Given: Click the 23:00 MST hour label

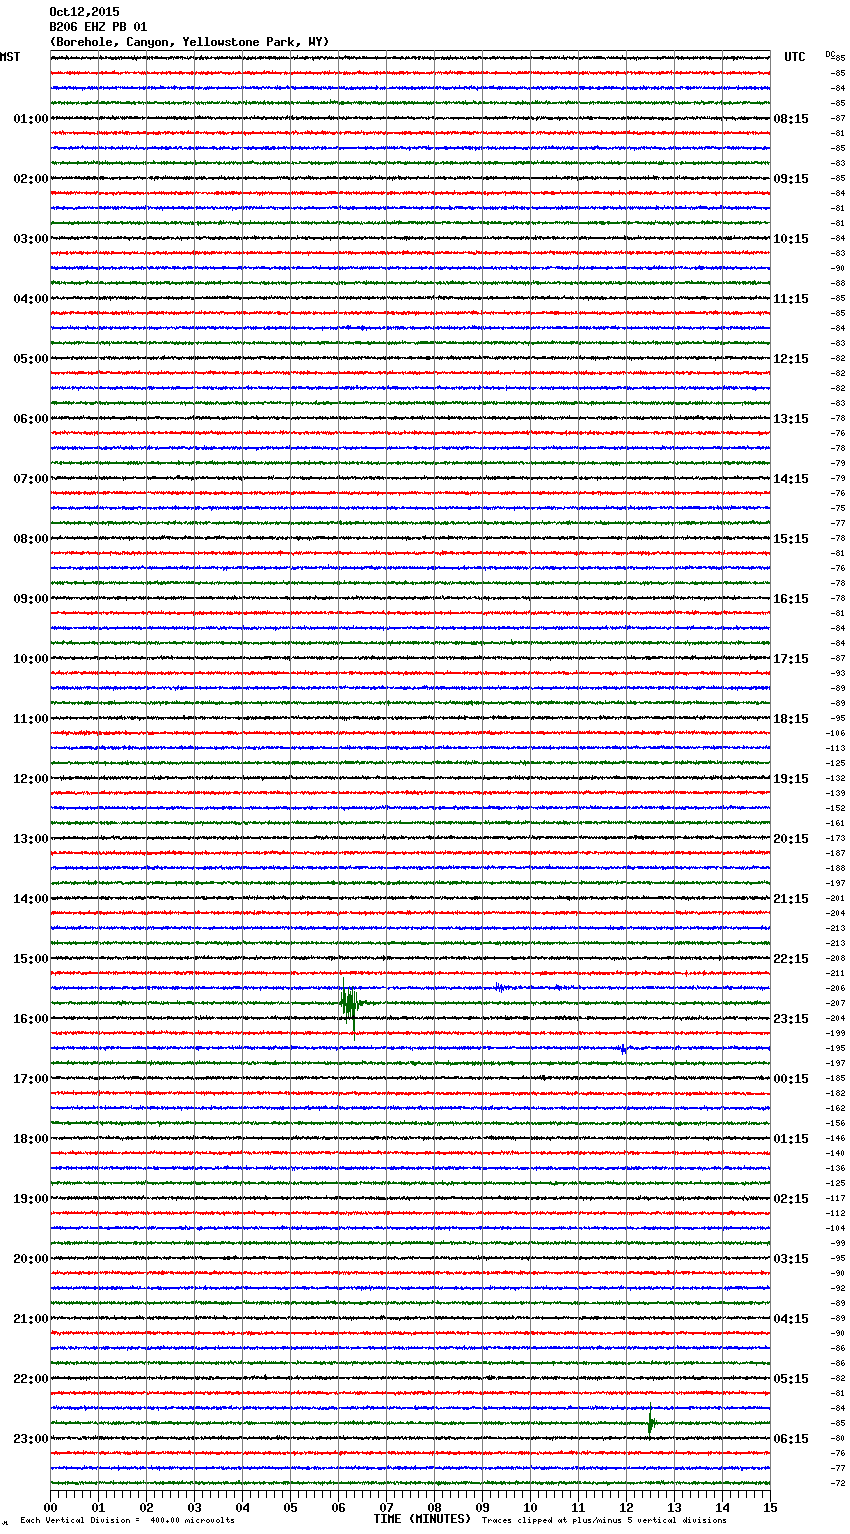Looking at the screenshot, I should click(31, 1439).
